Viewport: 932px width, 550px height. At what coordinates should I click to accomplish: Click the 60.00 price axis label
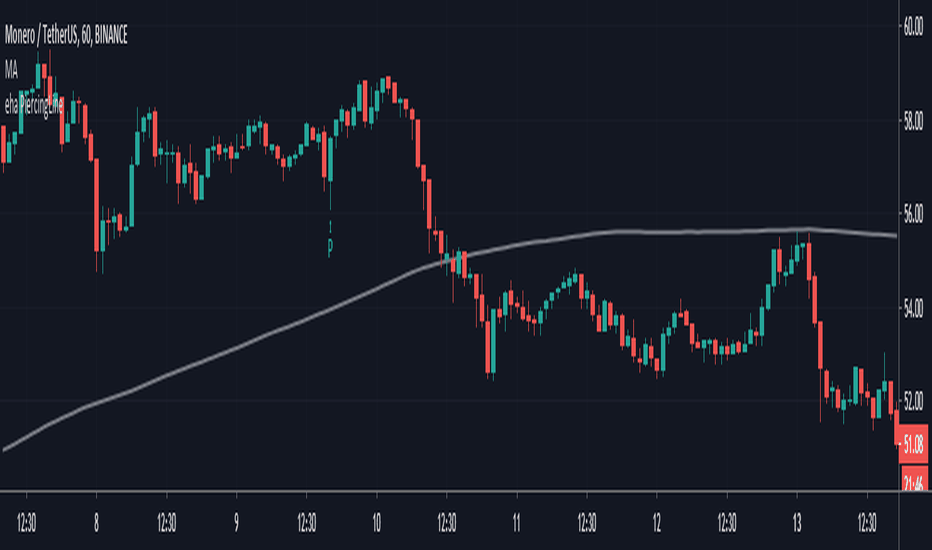coord(913,28)
